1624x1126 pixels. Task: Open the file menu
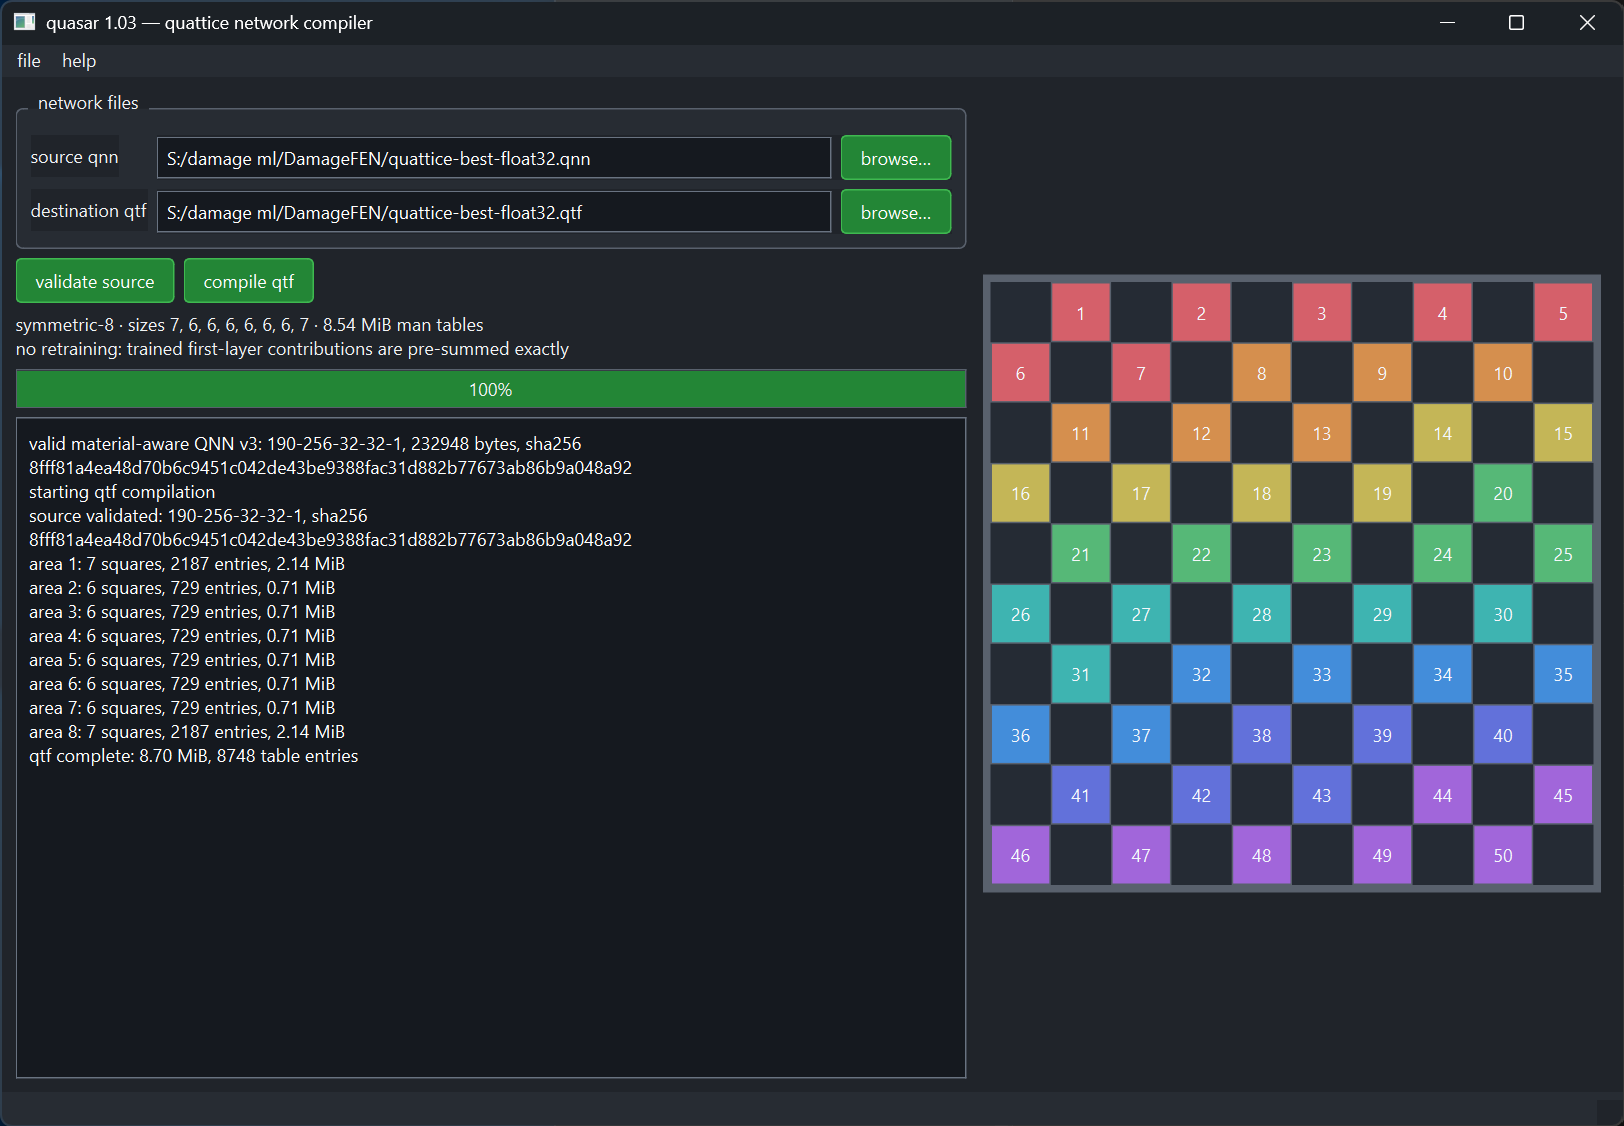click(28, 61)
